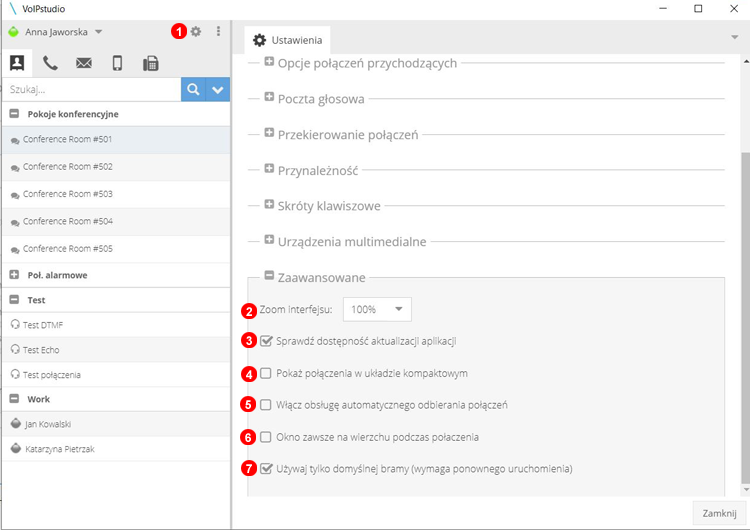
Task: Open the Zoom interfejsu 100% dropdown
Action: [377, 309]
